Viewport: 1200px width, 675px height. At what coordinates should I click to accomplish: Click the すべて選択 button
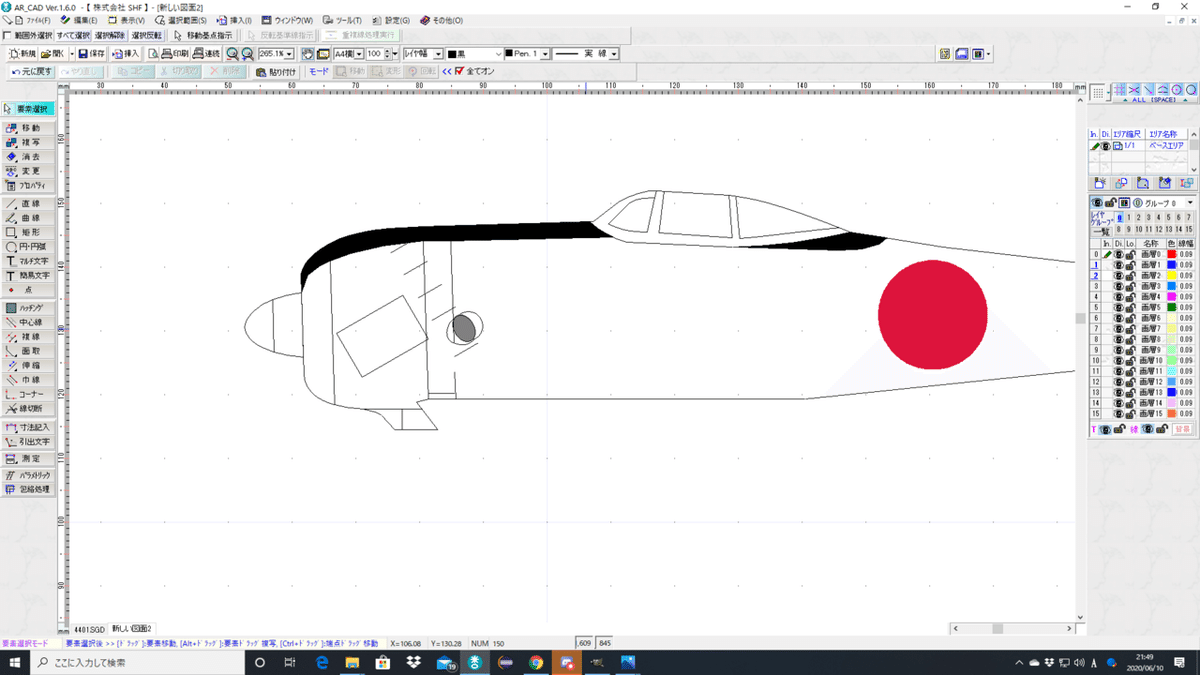(73, 35)
